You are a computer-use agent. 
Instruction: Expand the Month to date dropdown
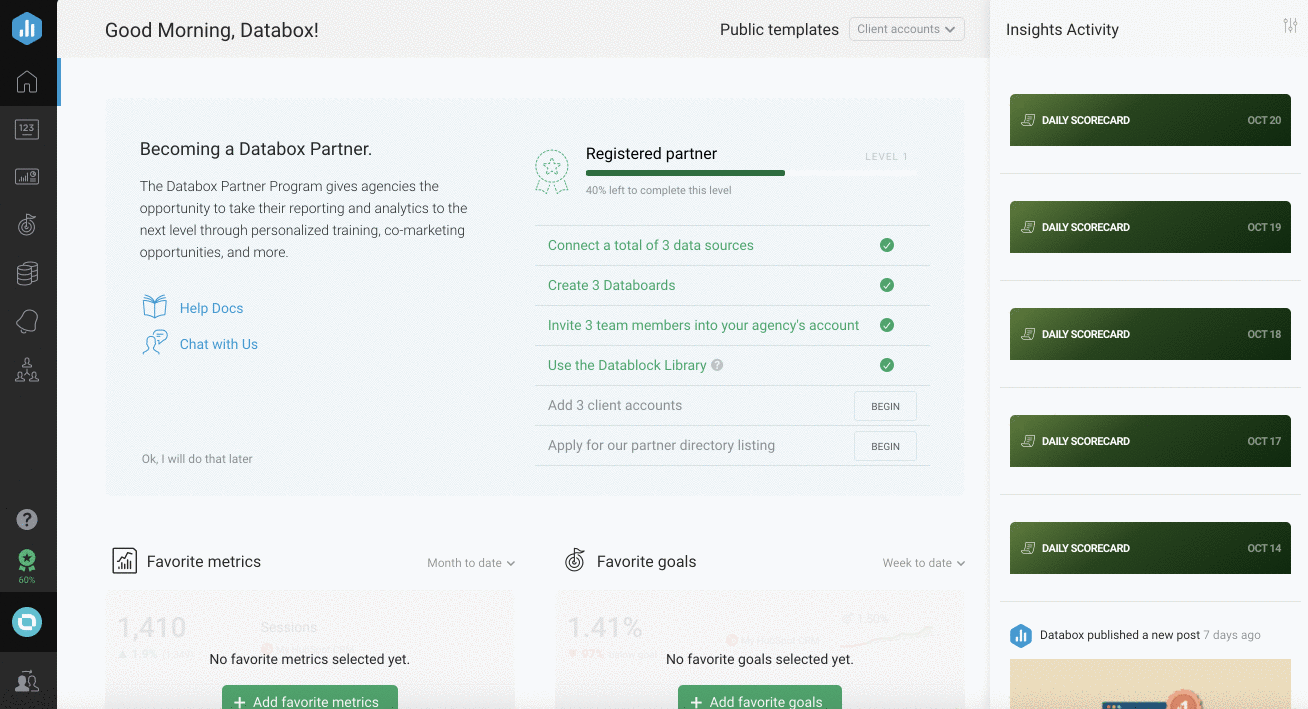coord(471,563)
